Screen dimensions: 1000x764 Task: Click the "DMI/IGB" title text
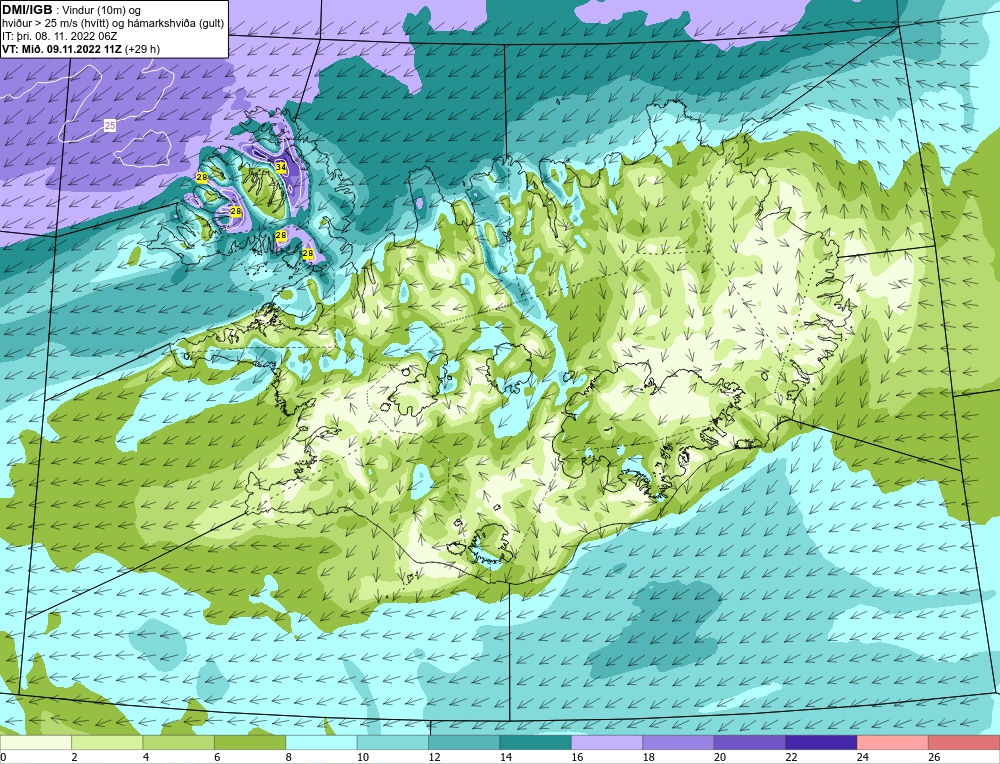tap(27, 10)
